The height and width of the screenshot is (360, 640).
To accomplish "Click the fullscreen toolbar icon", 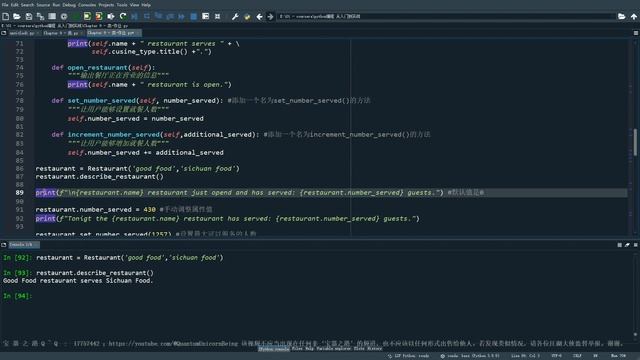I will [x=218, y=16].
